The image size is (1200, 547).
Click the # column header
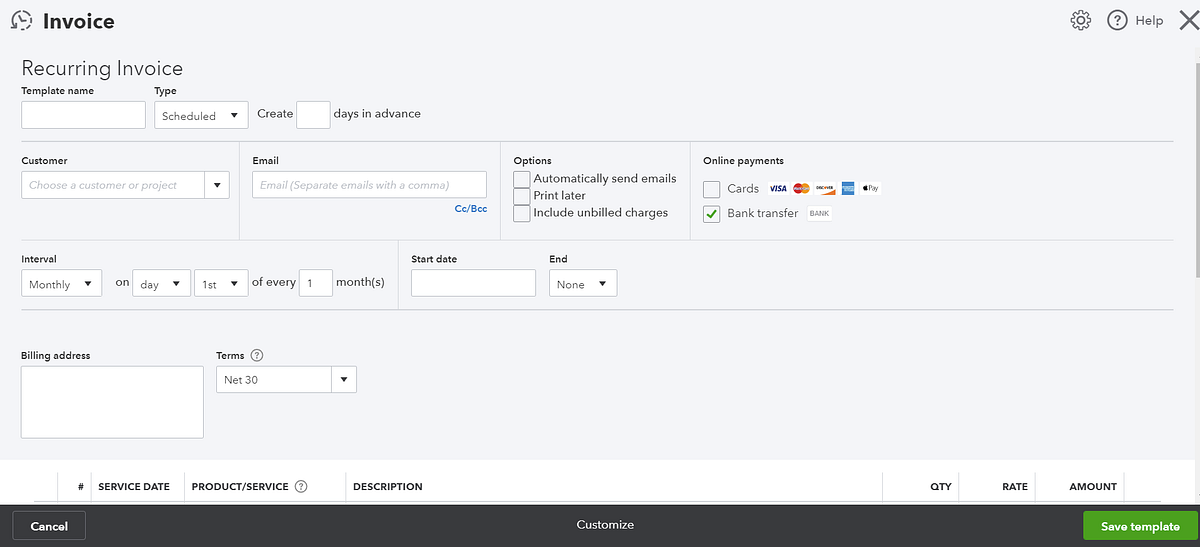[x=80, y=487]
